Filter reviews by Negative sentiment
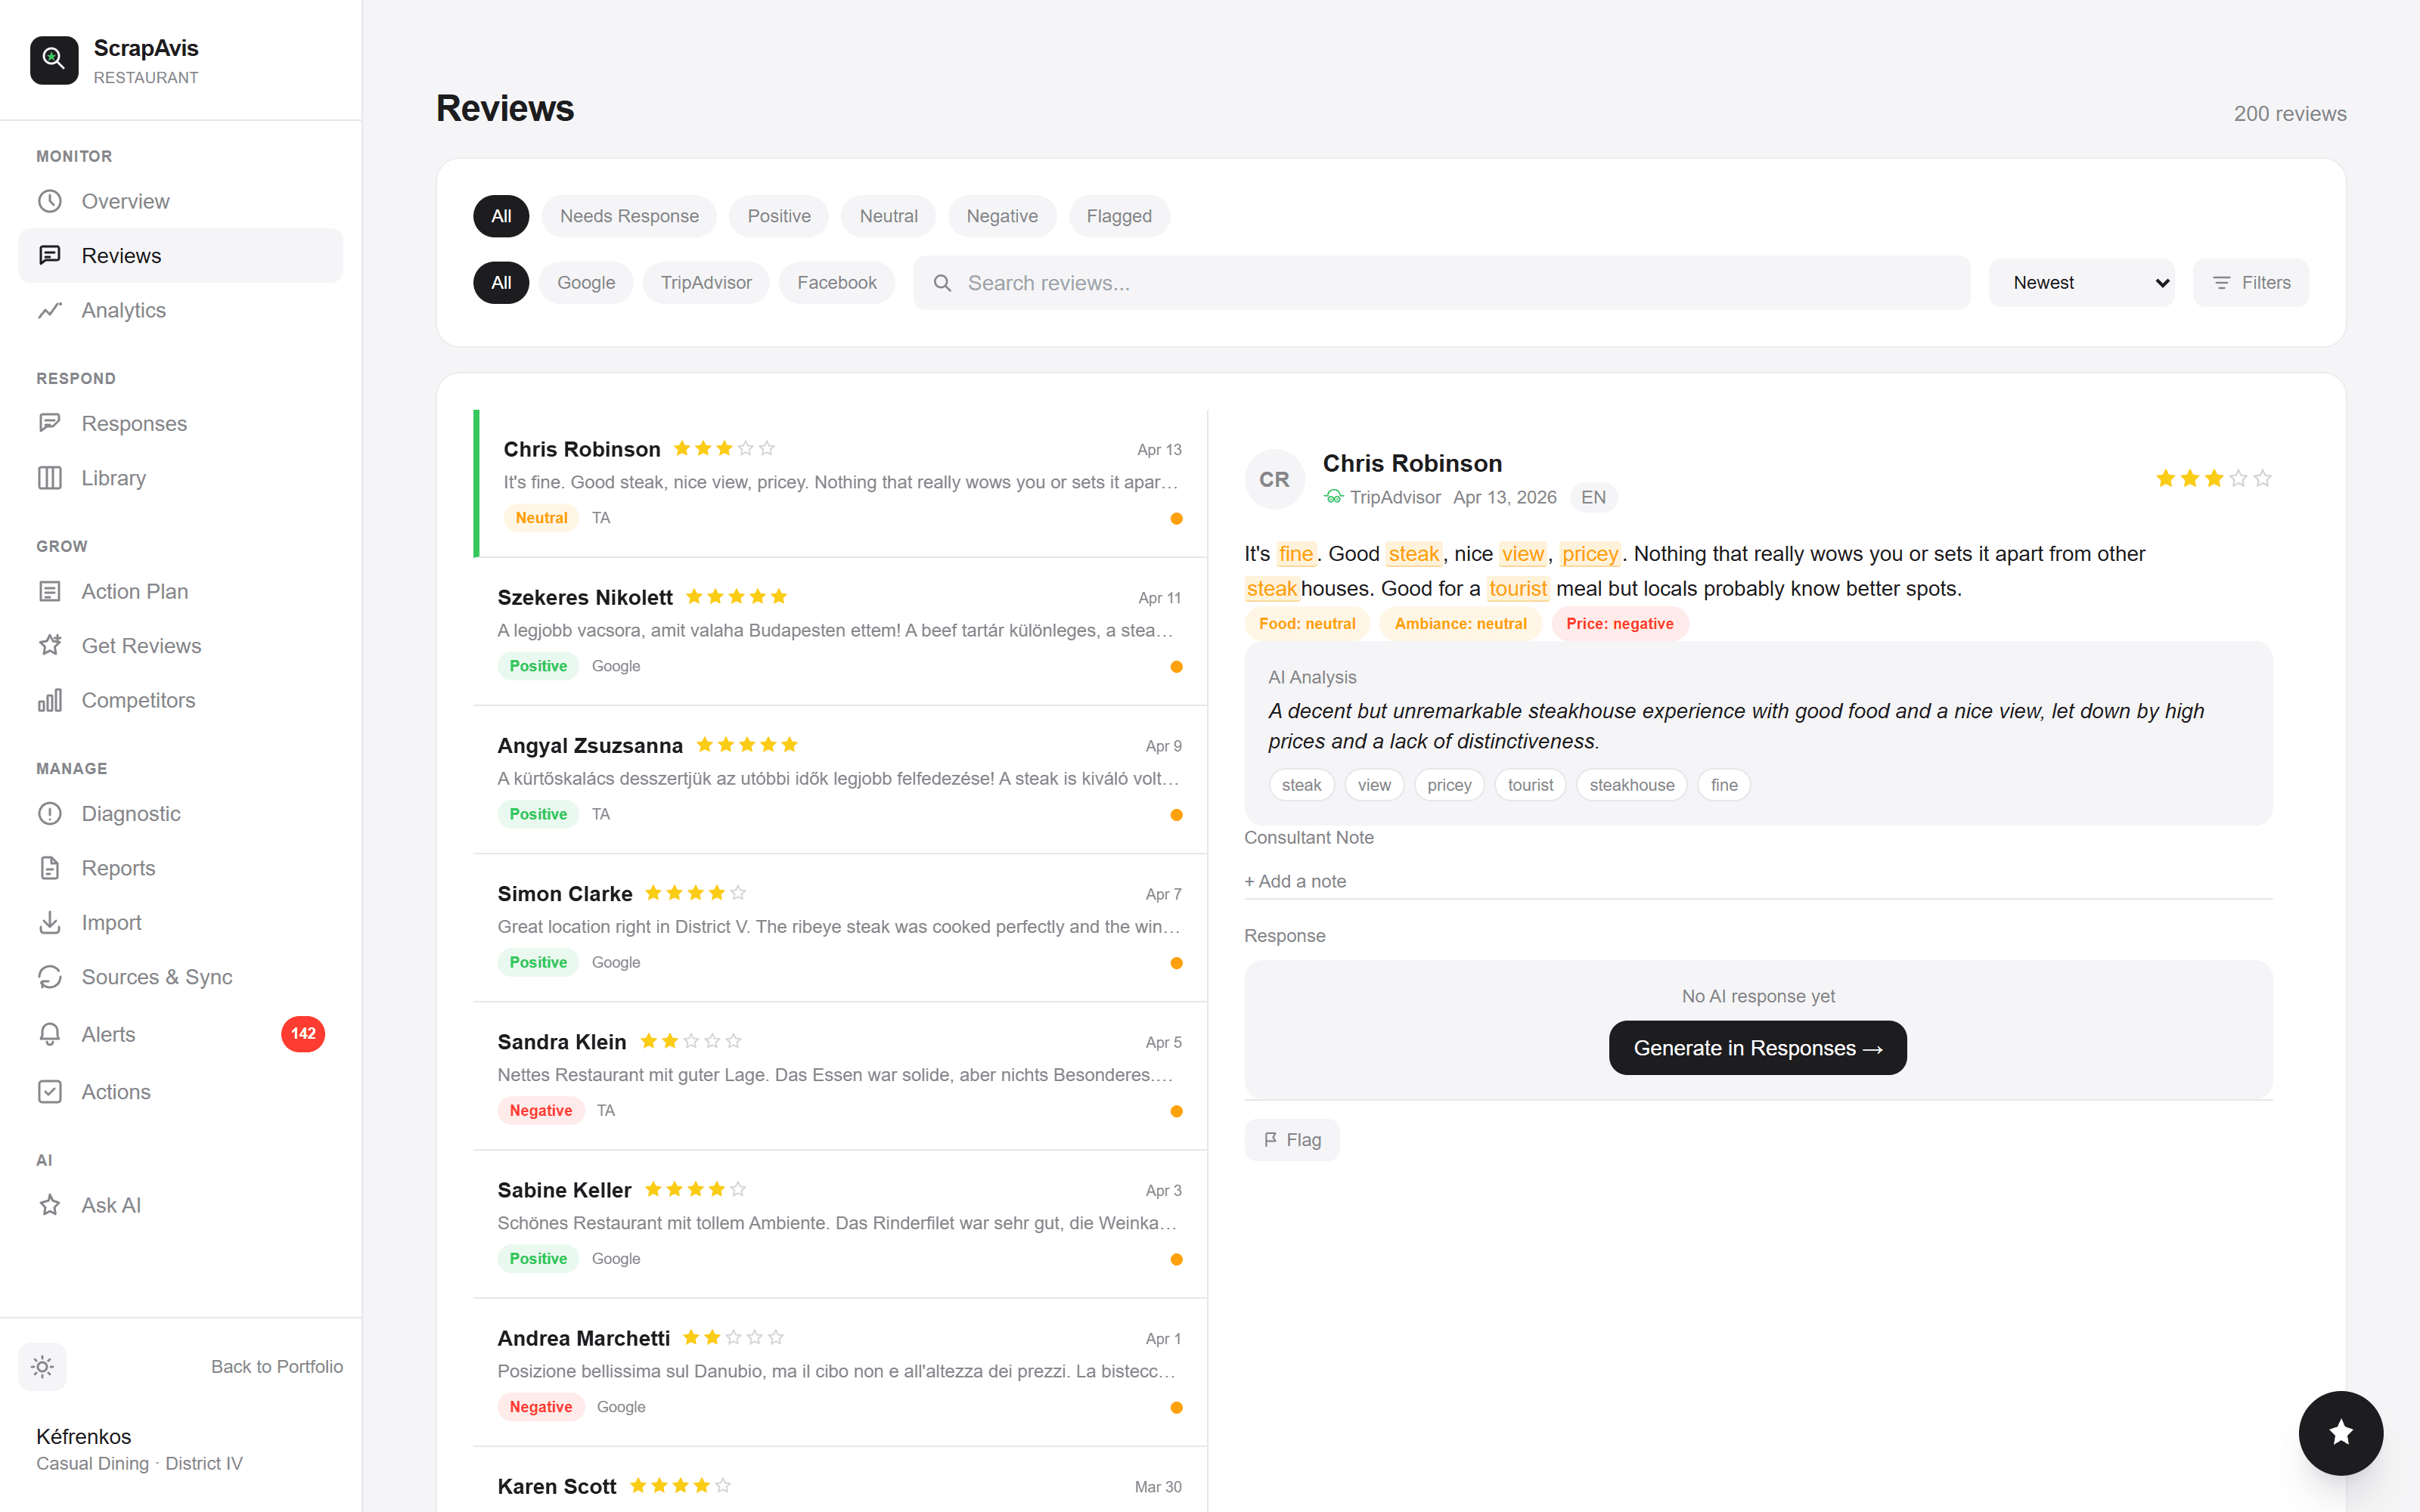 click(x=1002, y=216)
